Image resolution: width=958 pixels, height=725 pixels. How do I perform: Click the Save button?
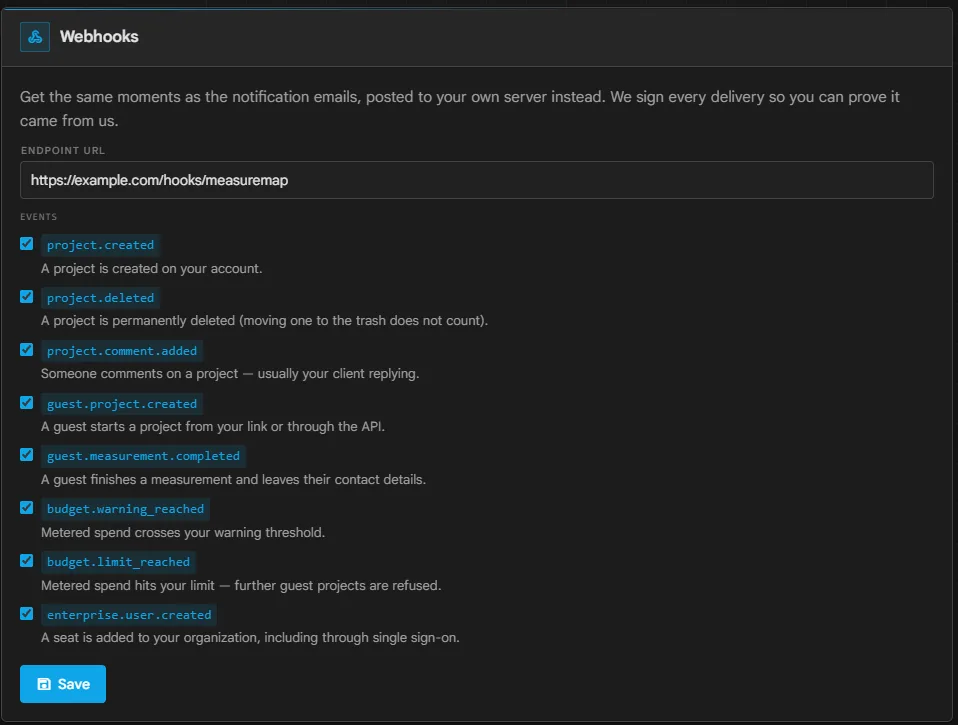tap(63, 684)
